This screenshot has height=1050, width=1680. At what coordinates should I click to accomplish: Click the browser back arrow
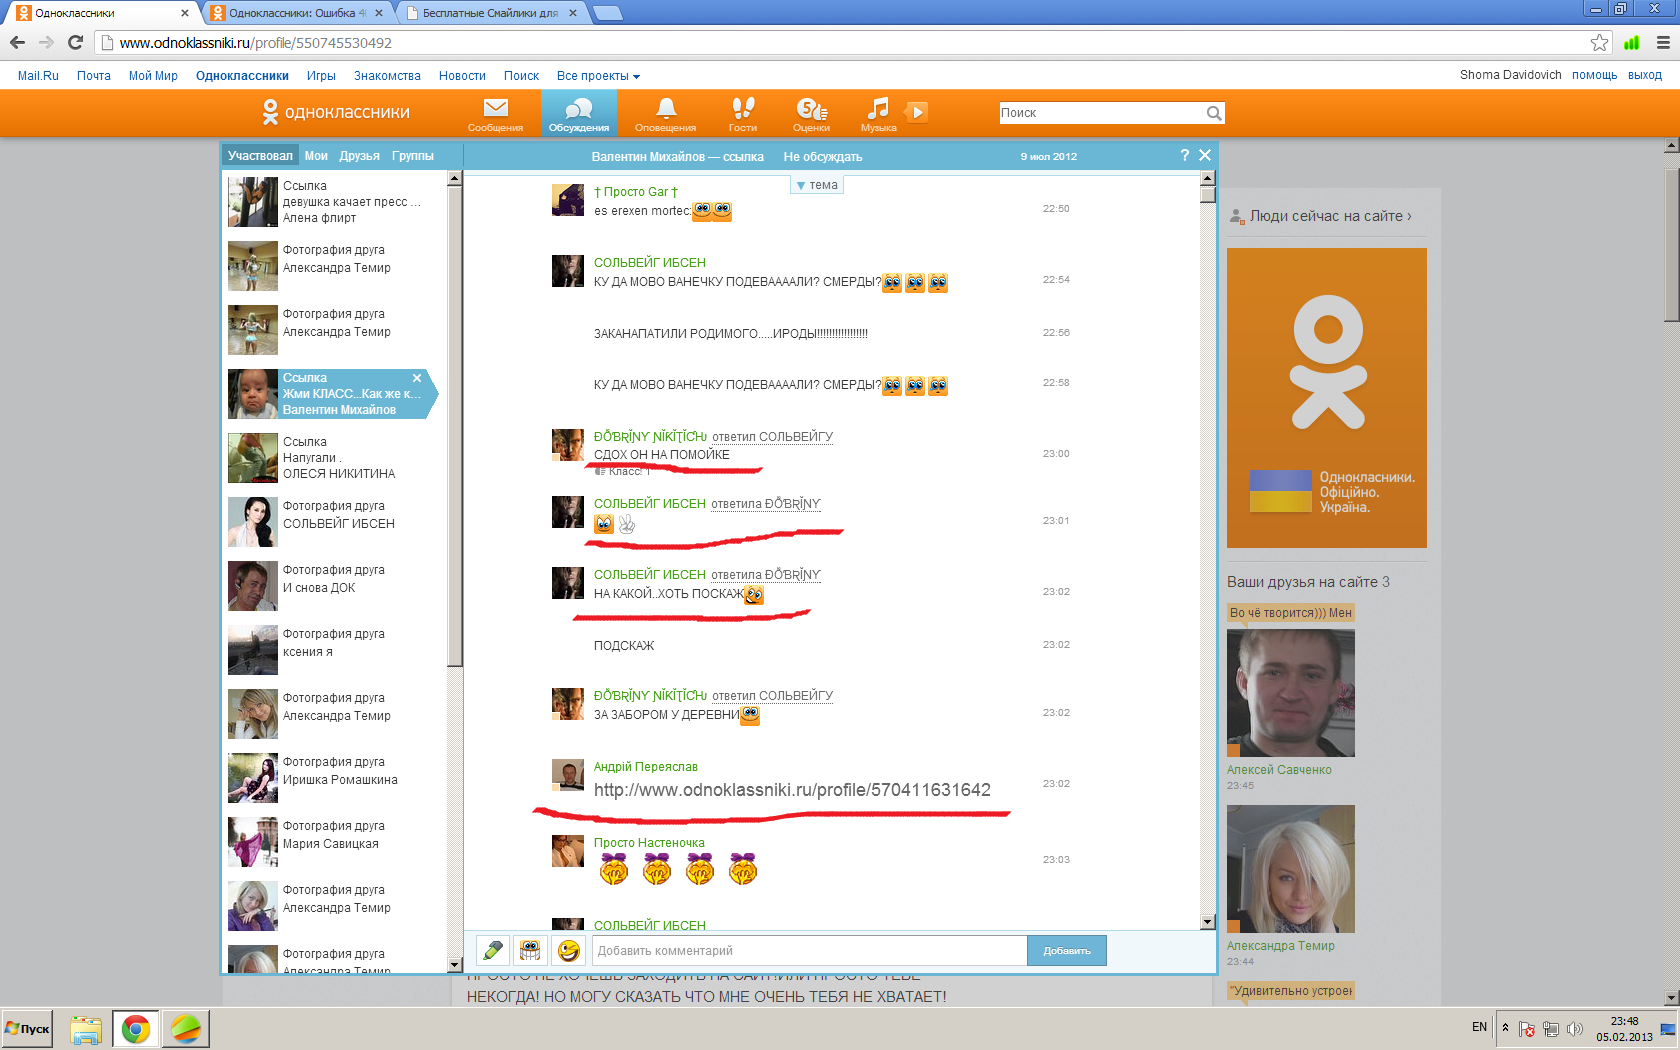pyautogui.click(x=17, y=42)
